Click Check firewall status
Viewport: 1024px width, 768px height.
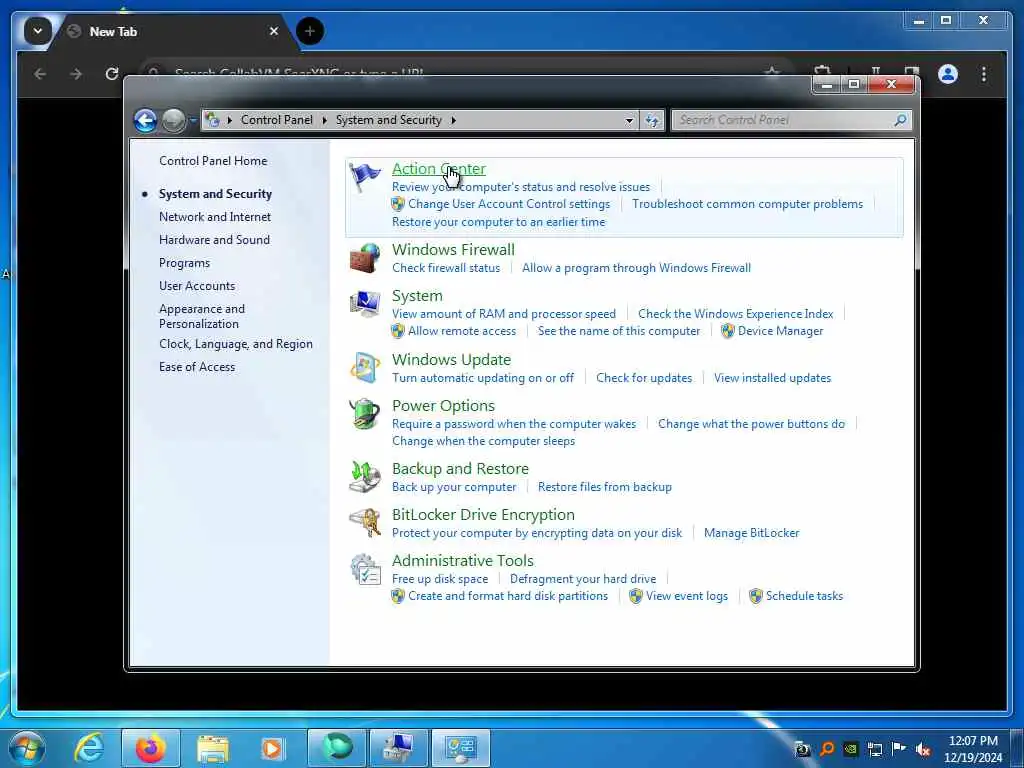pyautogui.click(x=446, y=268)
